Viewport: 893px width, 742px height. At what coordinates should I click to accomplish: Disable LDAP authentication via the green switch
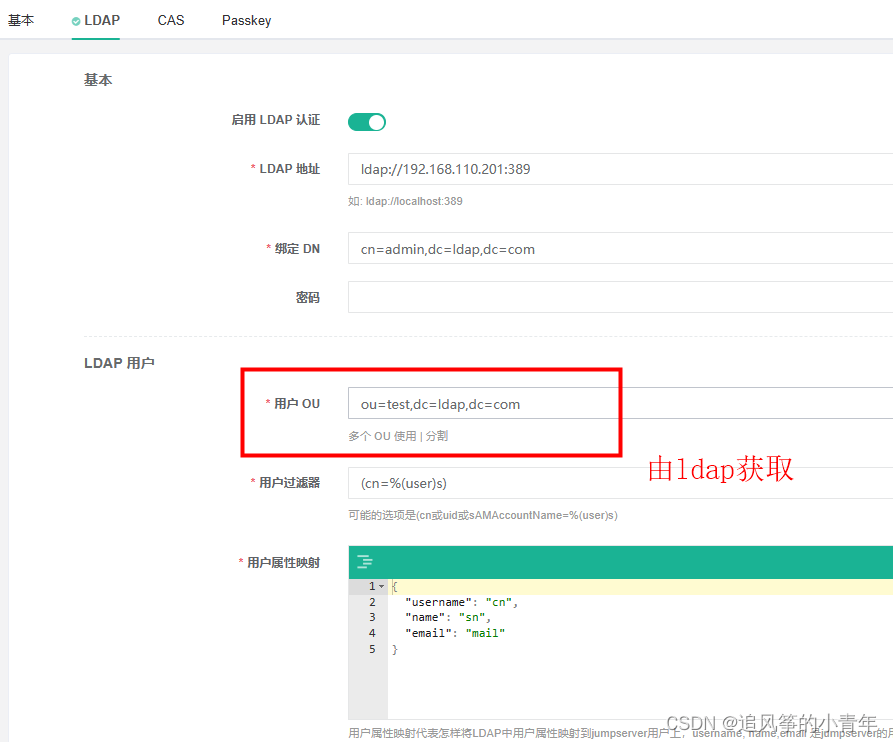(x=366, y=121)
